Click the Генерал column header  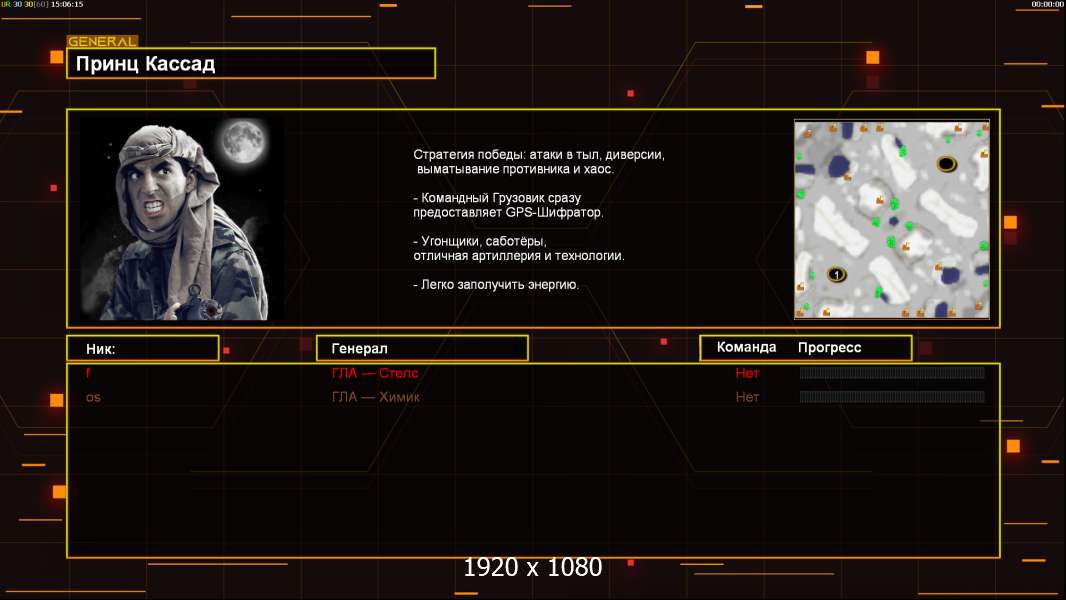pyautogui.click(x=422, y=348)
